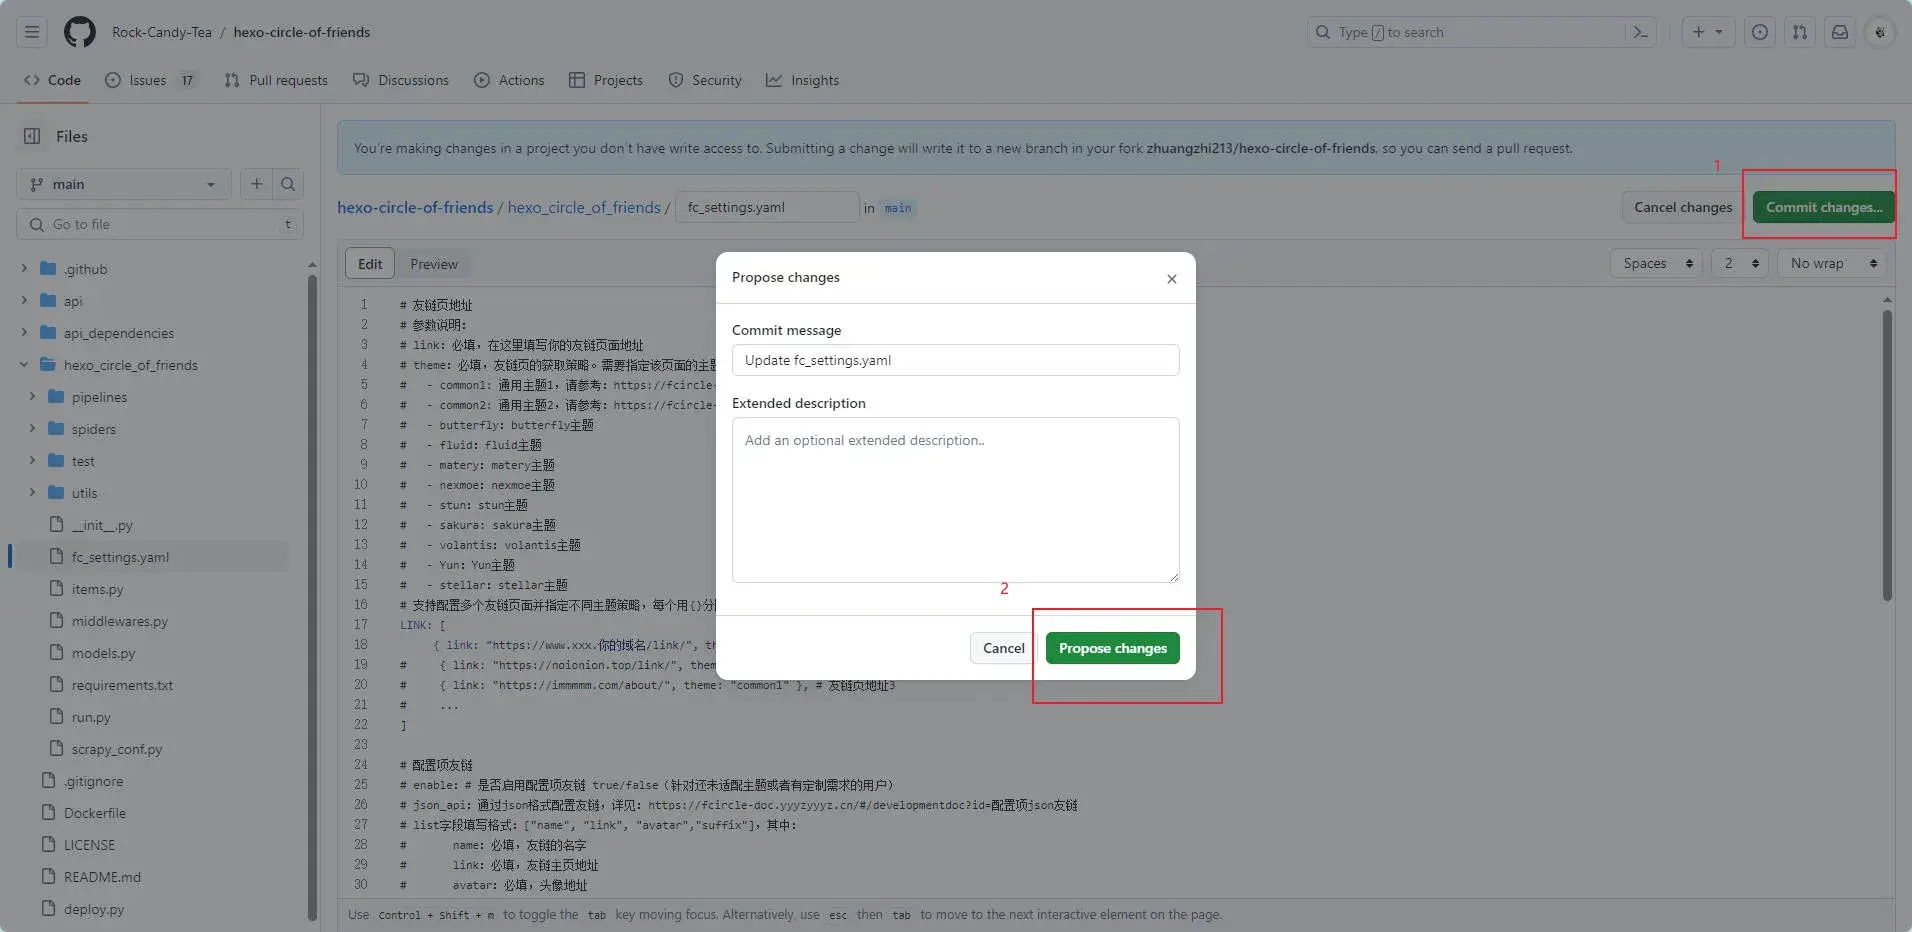Screen dimensions: 1912x932
Task: Open the Discussions tab
Action: (401, 80)
